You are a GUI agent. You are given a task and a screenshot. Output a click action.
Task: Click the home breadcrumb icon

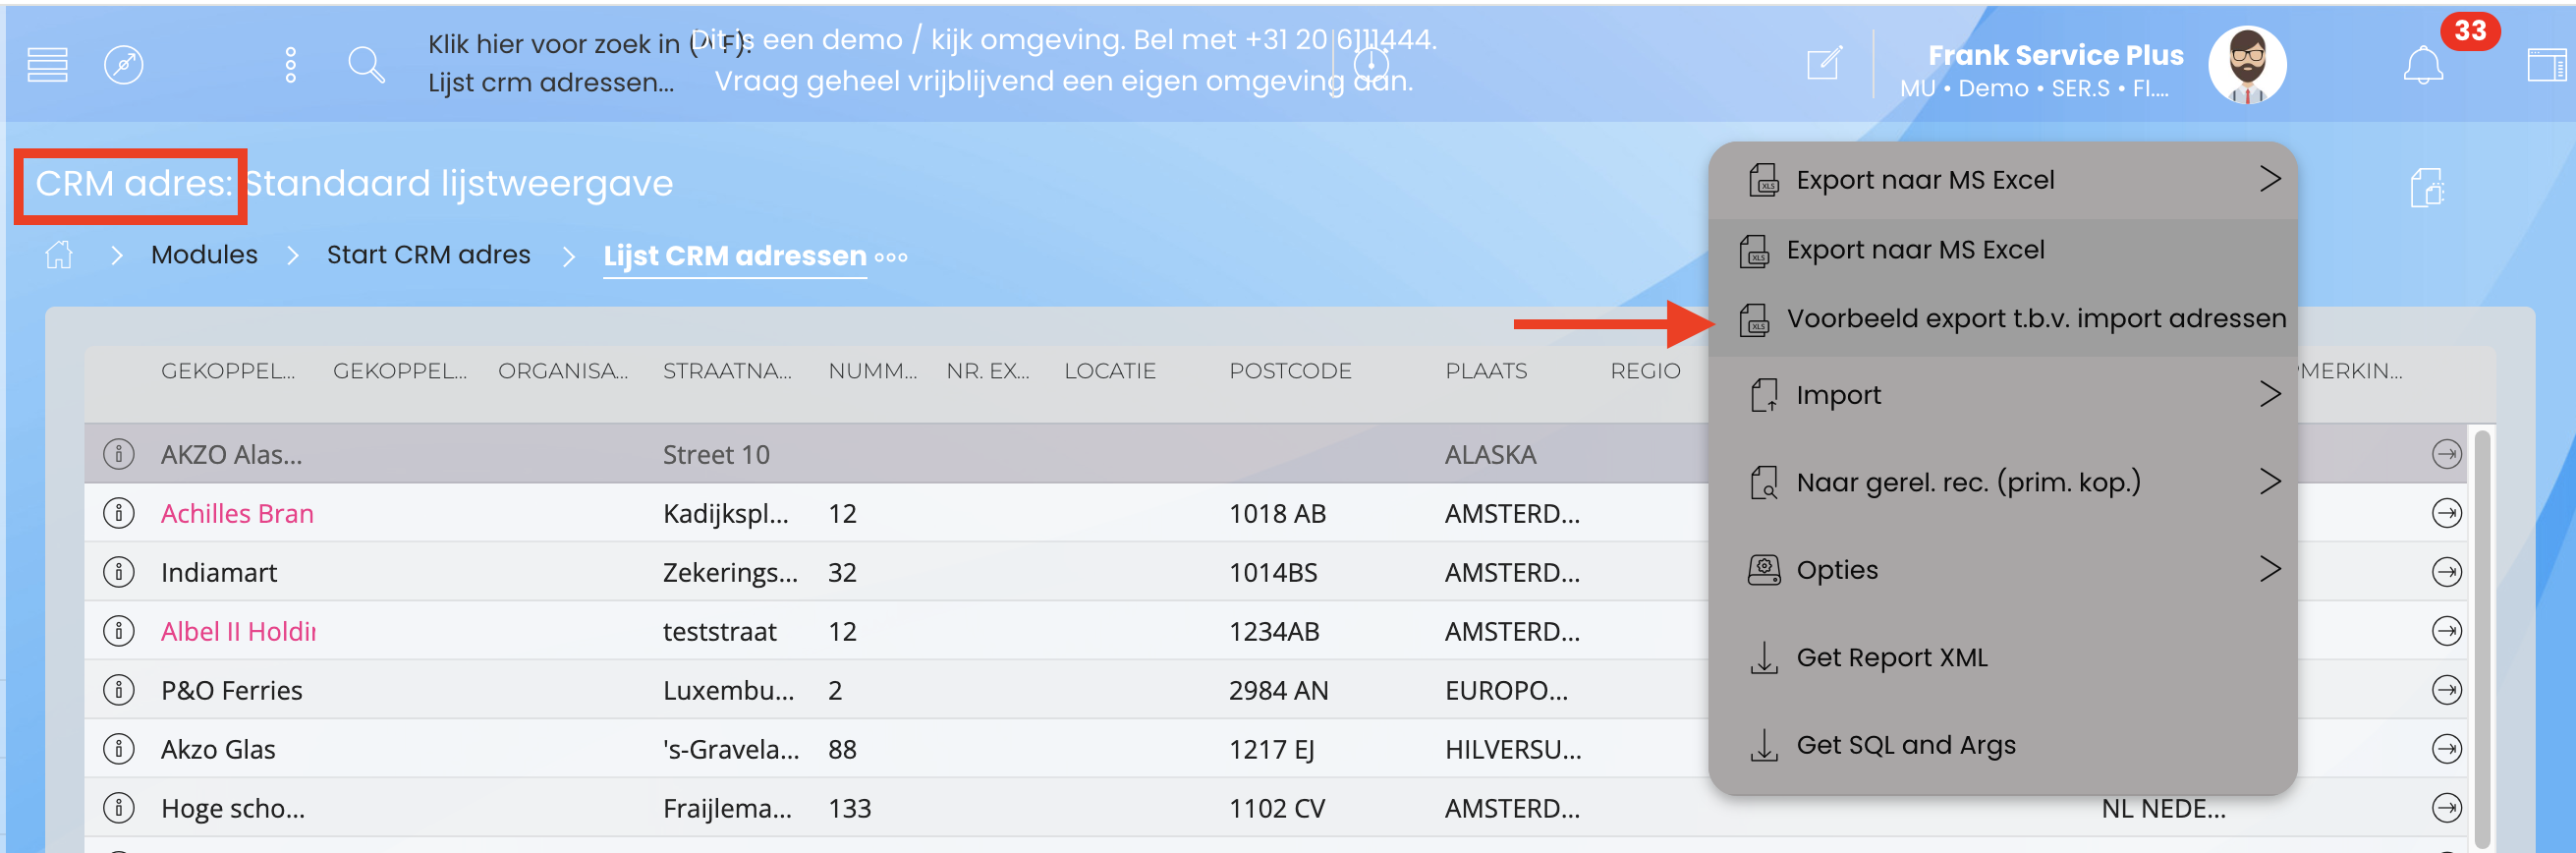(x=59, y=255)
